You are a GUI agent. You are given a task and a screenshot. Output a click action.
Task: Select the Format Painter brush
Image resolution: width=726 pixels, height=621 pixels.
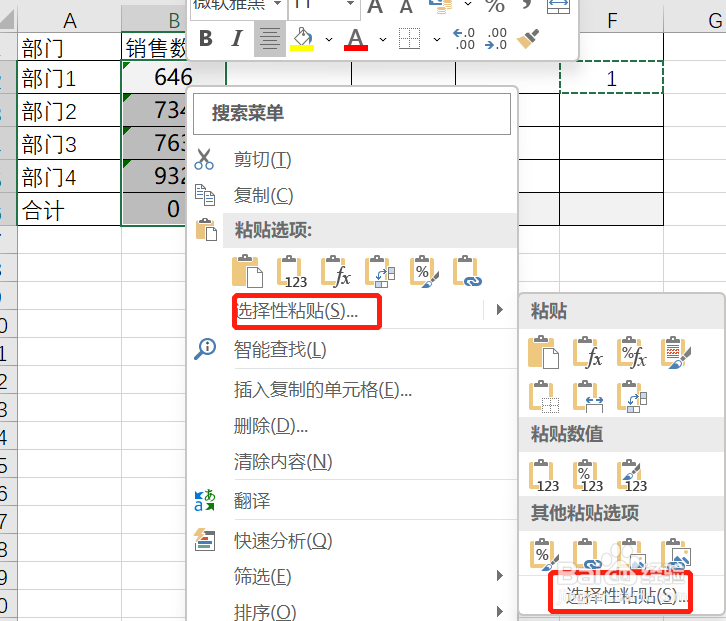tap(528, 39)
